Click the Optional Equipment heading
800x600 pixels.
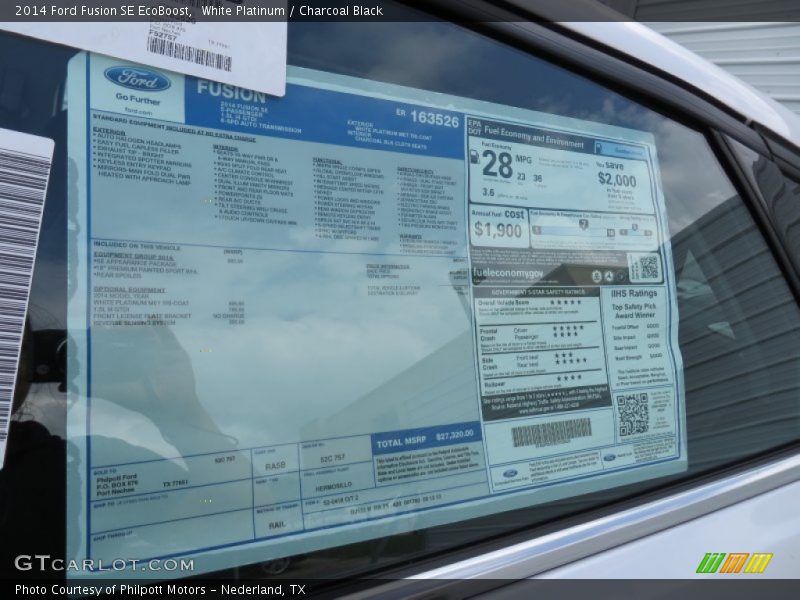click(129, 289)
